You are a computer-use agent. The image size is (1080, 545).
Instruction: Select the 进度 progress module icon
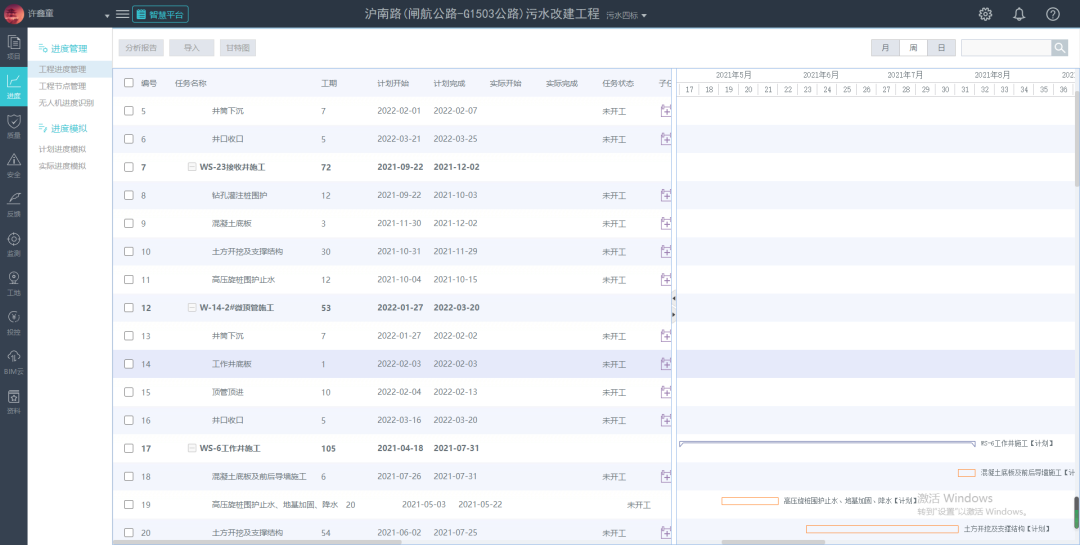[x=14, y=87]
